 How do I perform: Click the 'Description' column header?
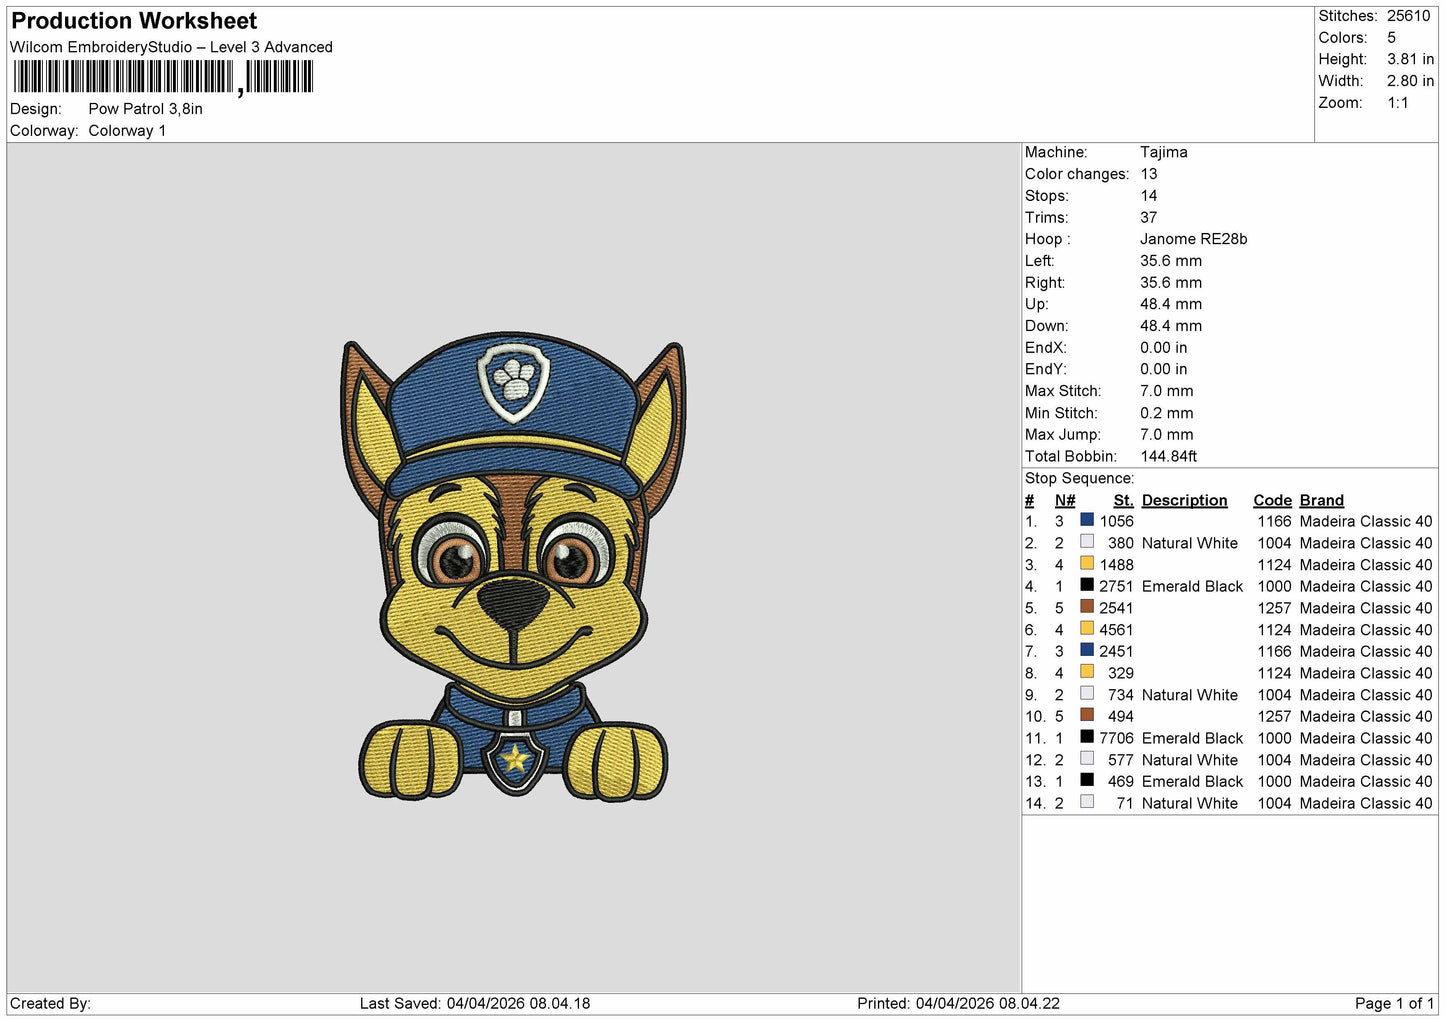click(x=1184, y=500)
